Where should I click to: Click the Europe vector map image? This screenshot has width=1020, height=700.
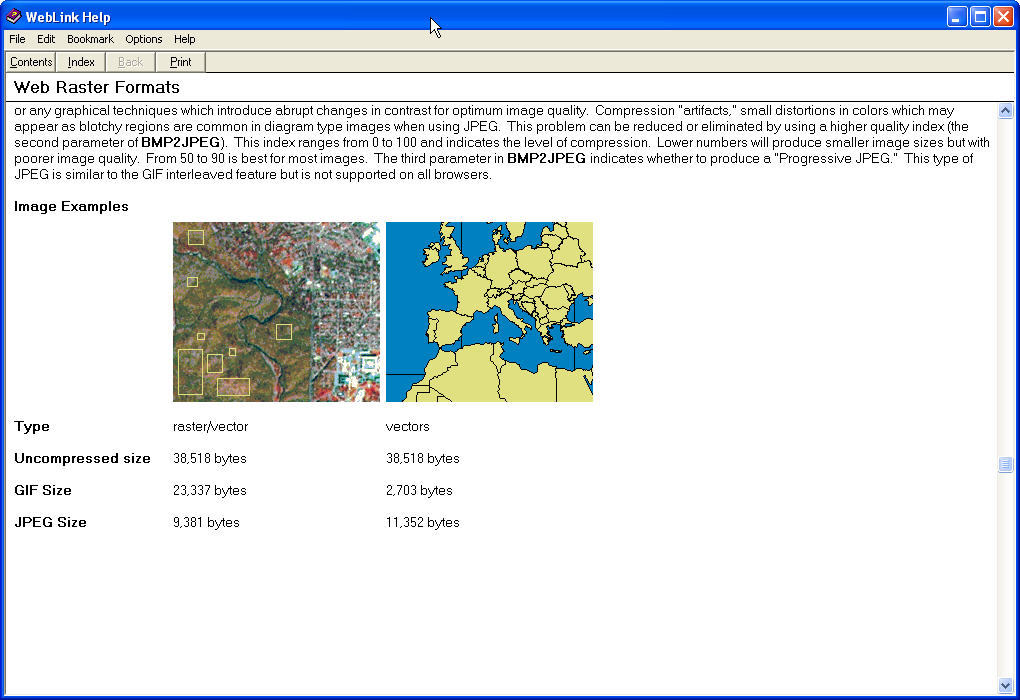pos(489,312)
